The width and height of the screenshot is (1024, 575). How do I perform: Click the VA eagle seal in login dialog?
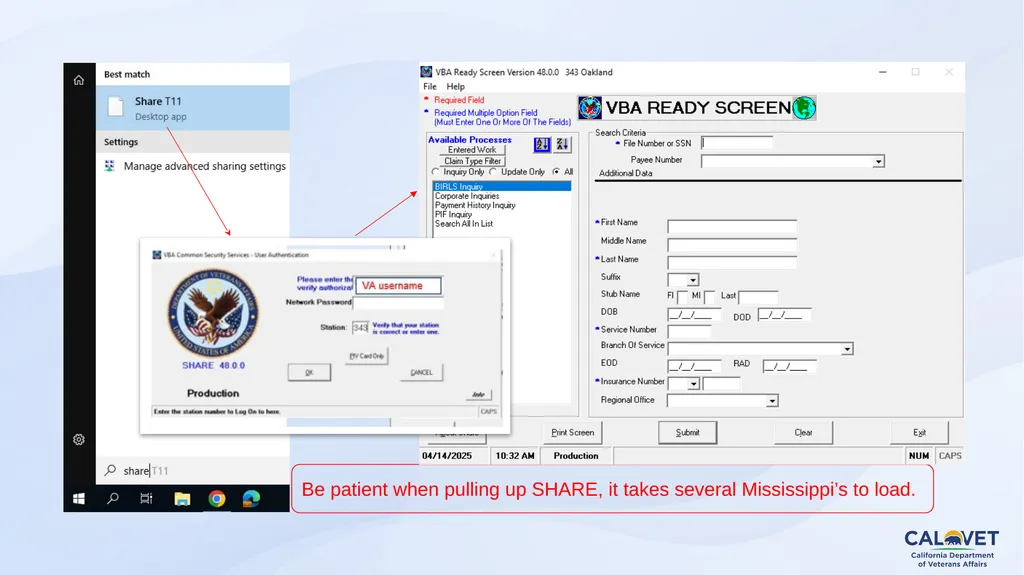pyautogui.click(x=213, y=314)
